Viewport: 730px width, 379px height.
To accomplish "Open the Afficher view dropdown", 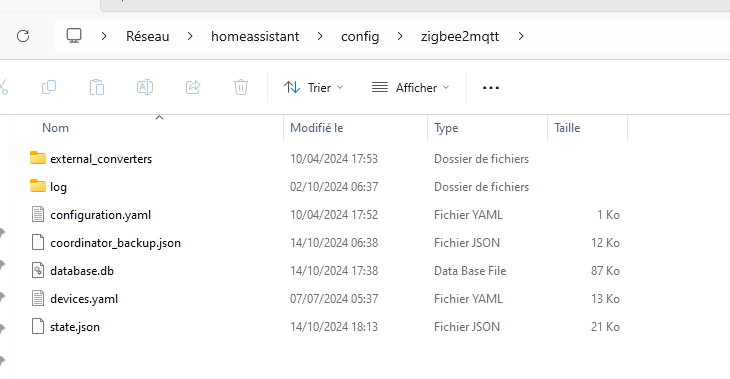I will (x=411, y=88).
